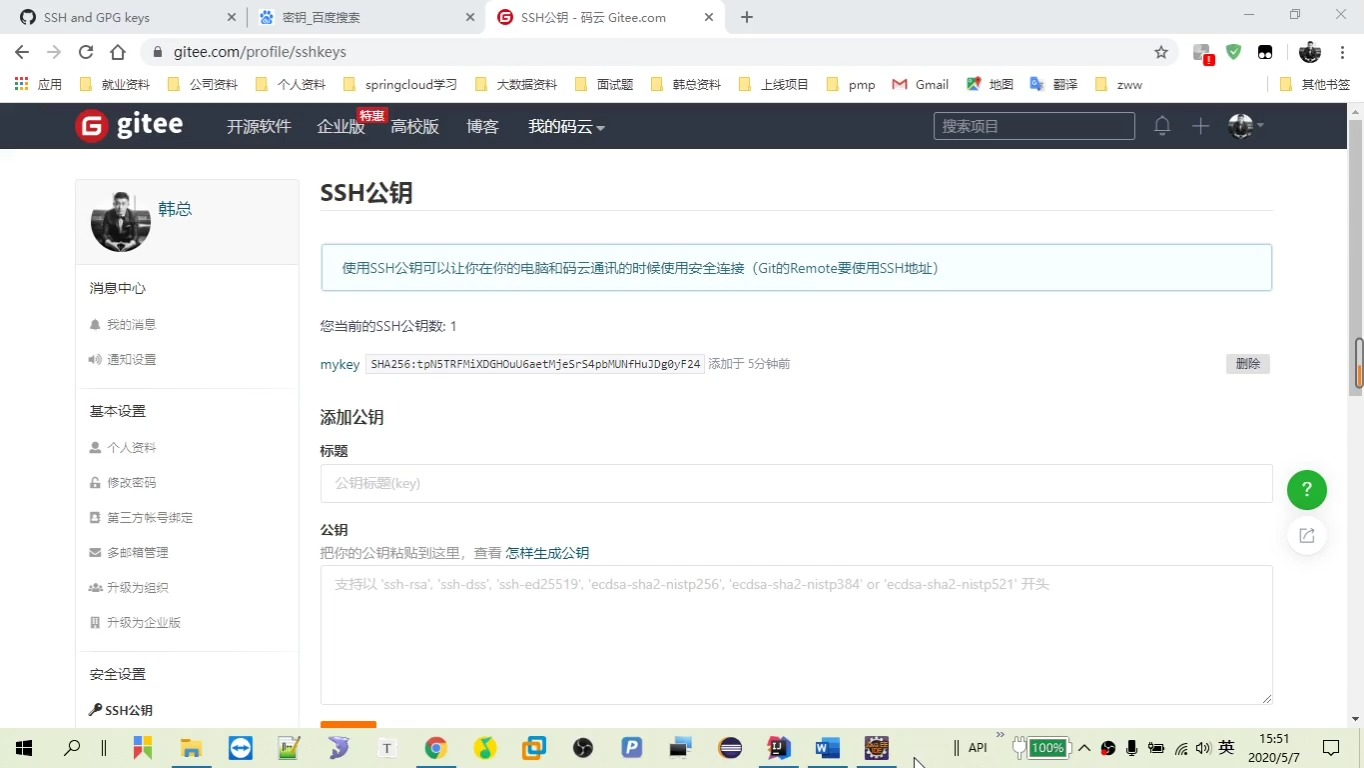1364x768 pixels.
Task: Expand the 我的码云 dropdown menu
Action: click(566, 127)
